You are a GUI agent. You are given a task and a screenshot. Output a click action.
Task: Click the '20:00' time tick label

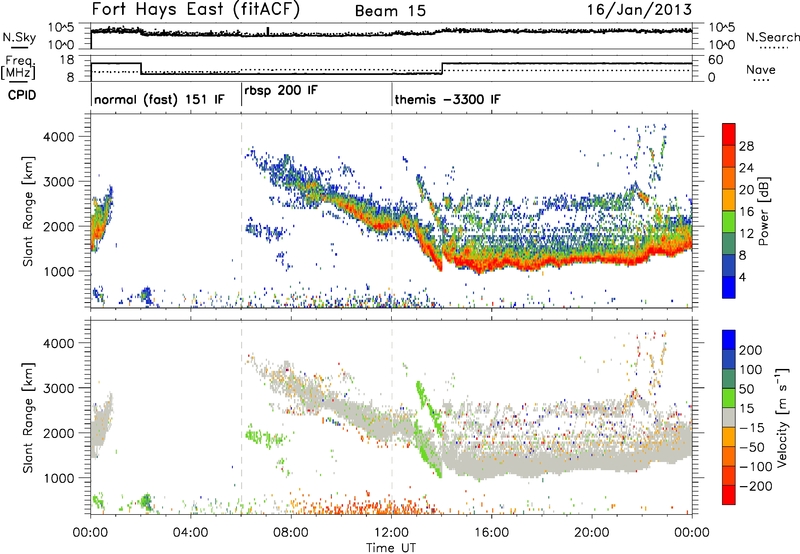click(592, 533)
